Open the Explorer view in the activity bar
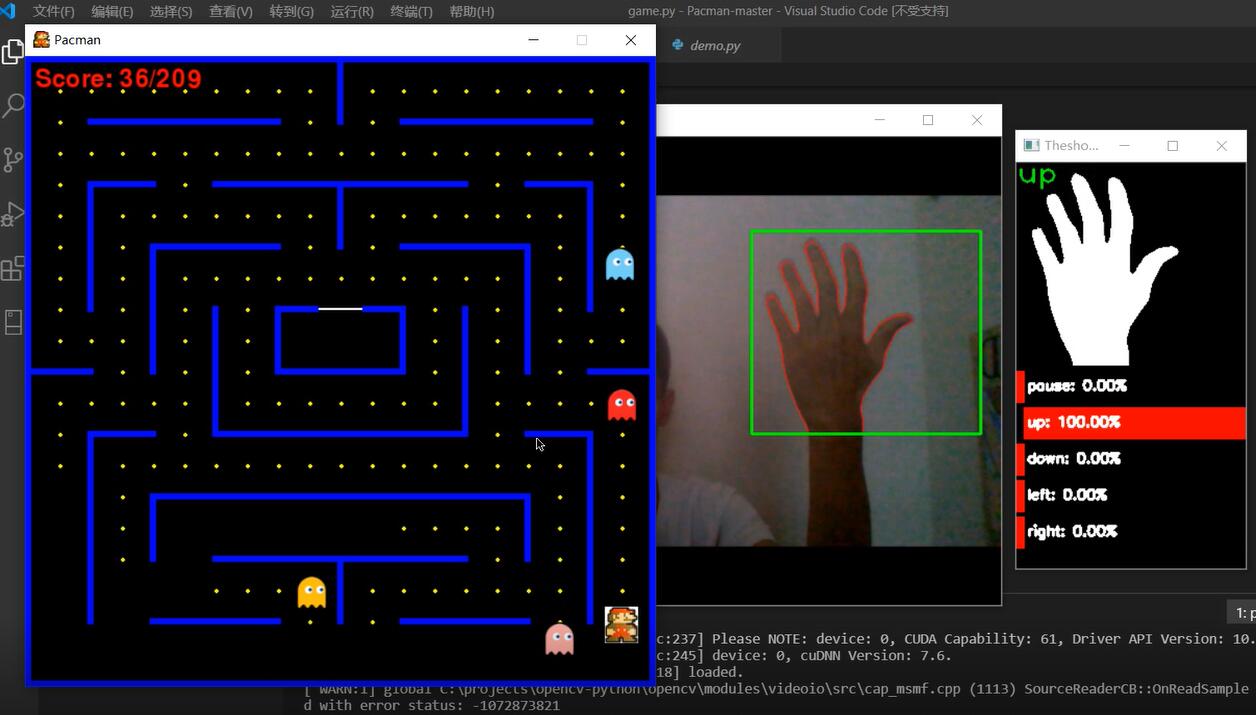 coord(13,52)
